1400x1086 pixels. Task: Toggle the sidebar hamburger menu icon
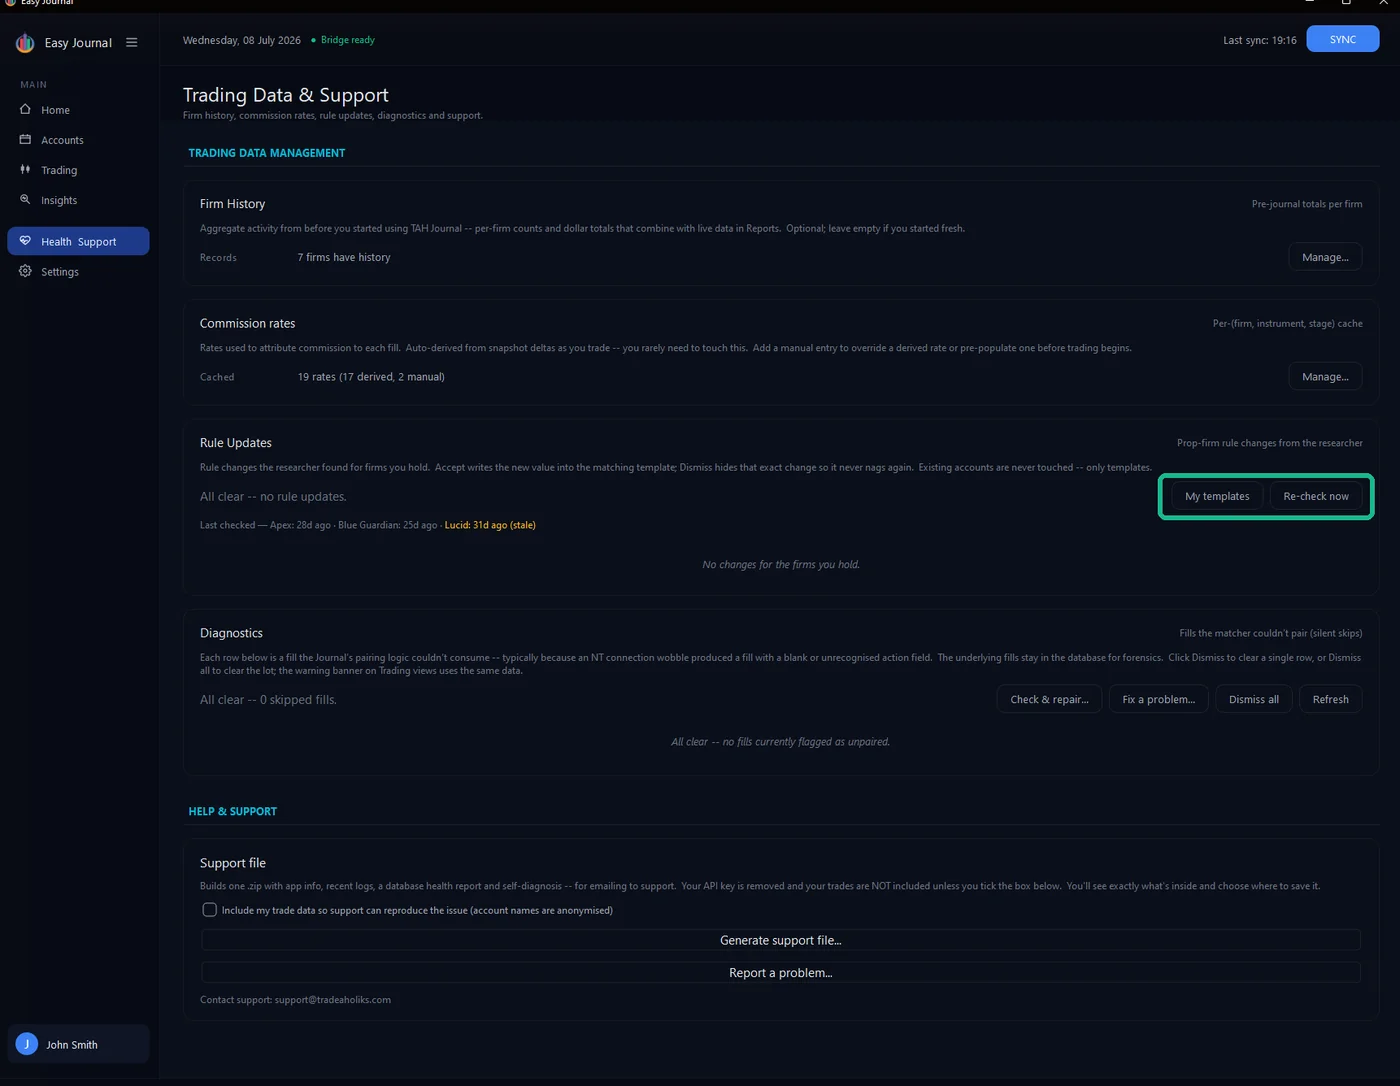coord(131,42)
